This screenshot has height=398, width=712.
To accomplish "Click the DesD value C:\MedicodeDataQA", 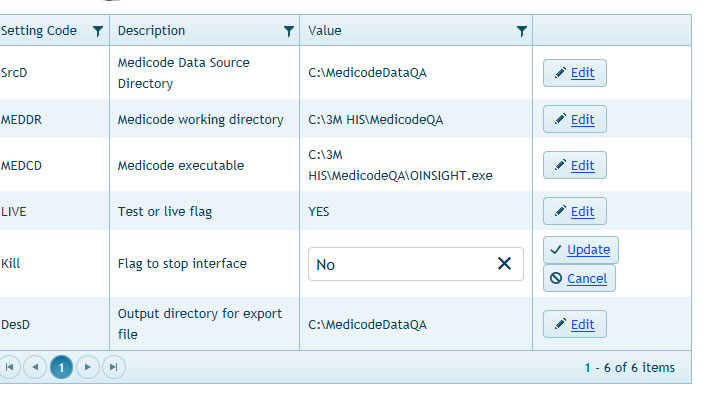I will pos(367,324).
